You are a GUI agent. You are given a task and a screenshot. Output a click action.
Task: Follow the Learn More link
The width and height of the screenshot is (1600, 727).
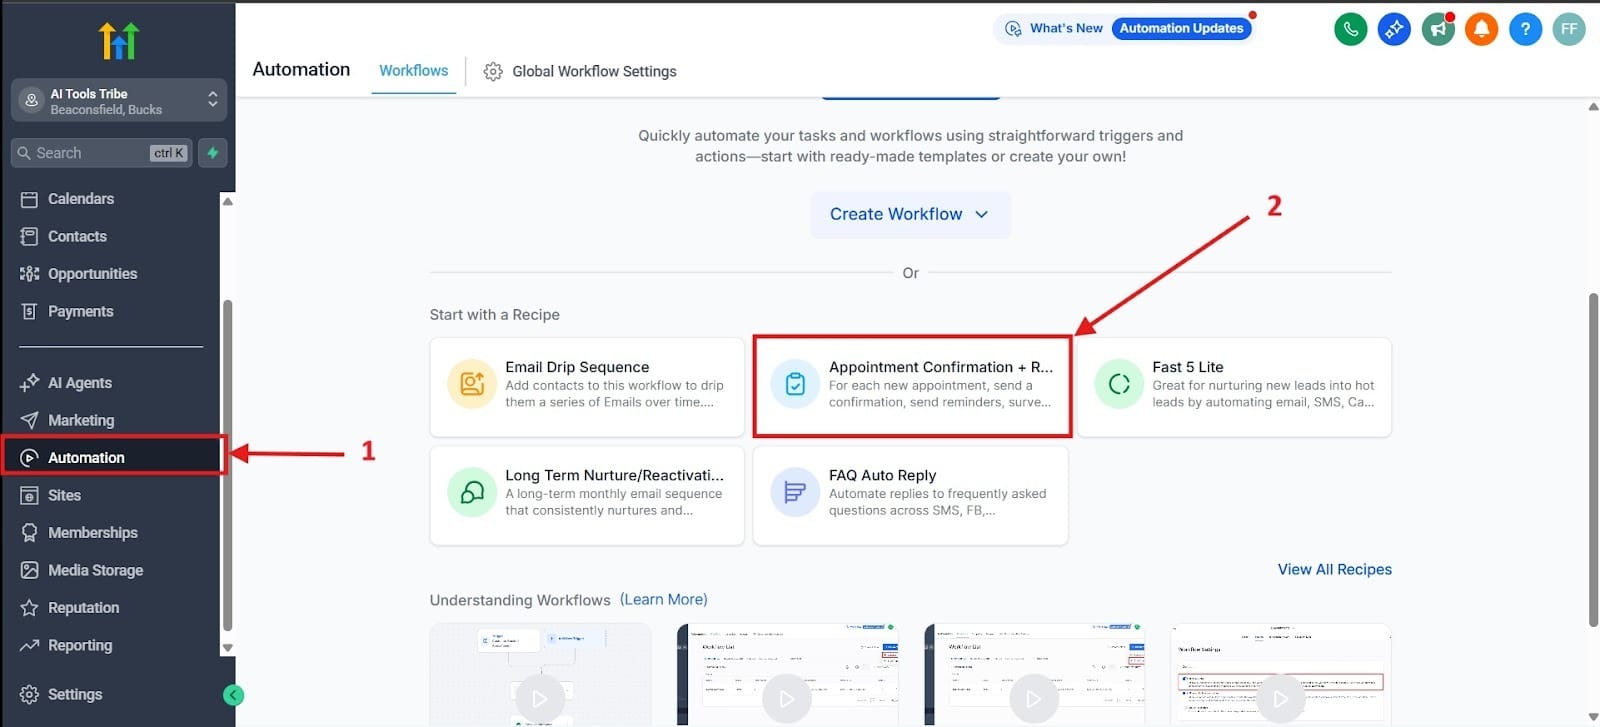(x=663, y=599)
